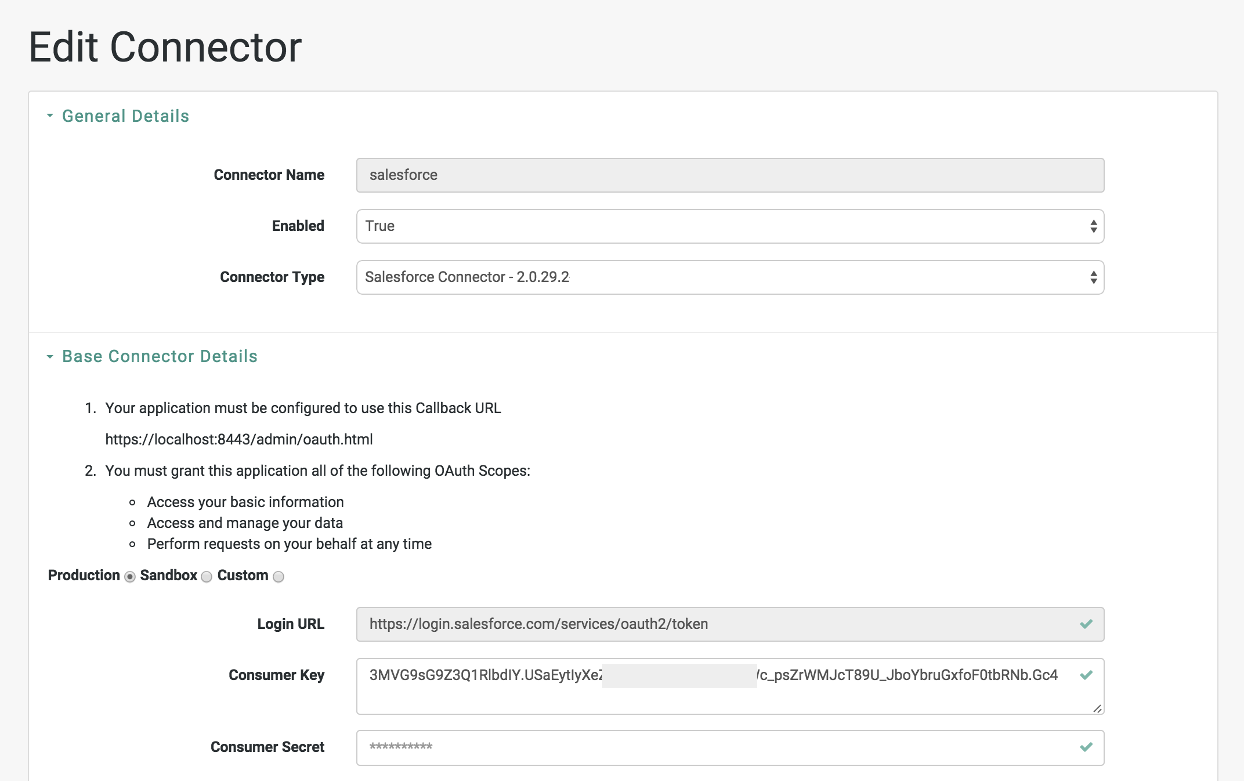1244x781 pixels.
Task: Click the Login URL green checkmark
Action: [x=1086, y=624]
